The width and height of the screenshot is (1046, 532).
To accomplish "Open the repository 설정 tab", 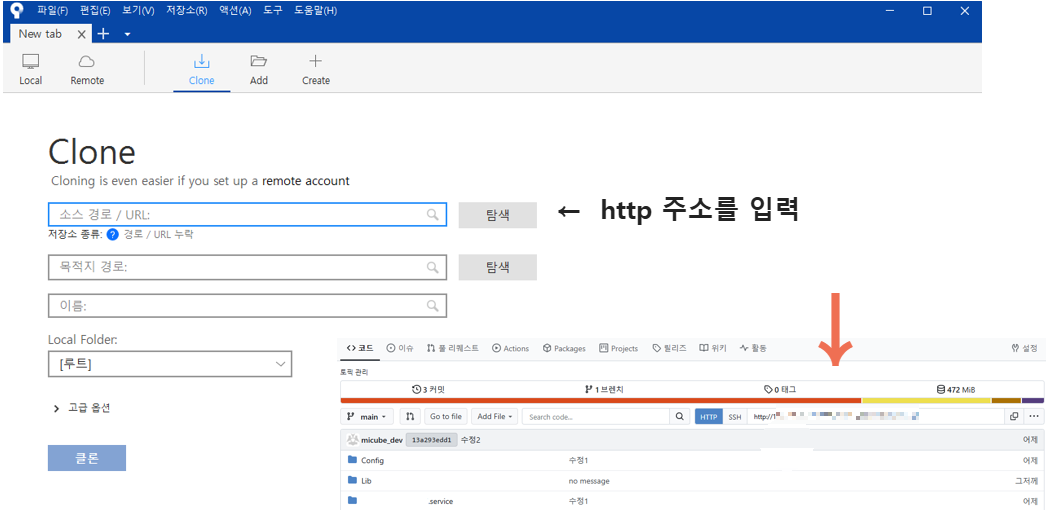I will pos(1025,348).
